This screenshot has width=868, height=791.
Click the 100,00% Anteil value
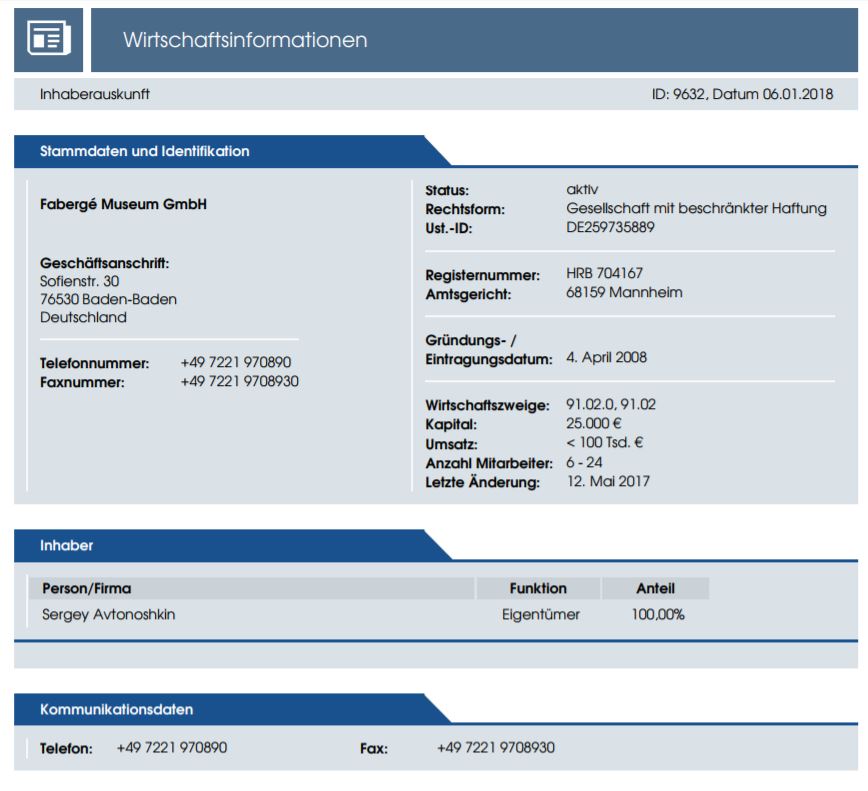click(658, 614)
